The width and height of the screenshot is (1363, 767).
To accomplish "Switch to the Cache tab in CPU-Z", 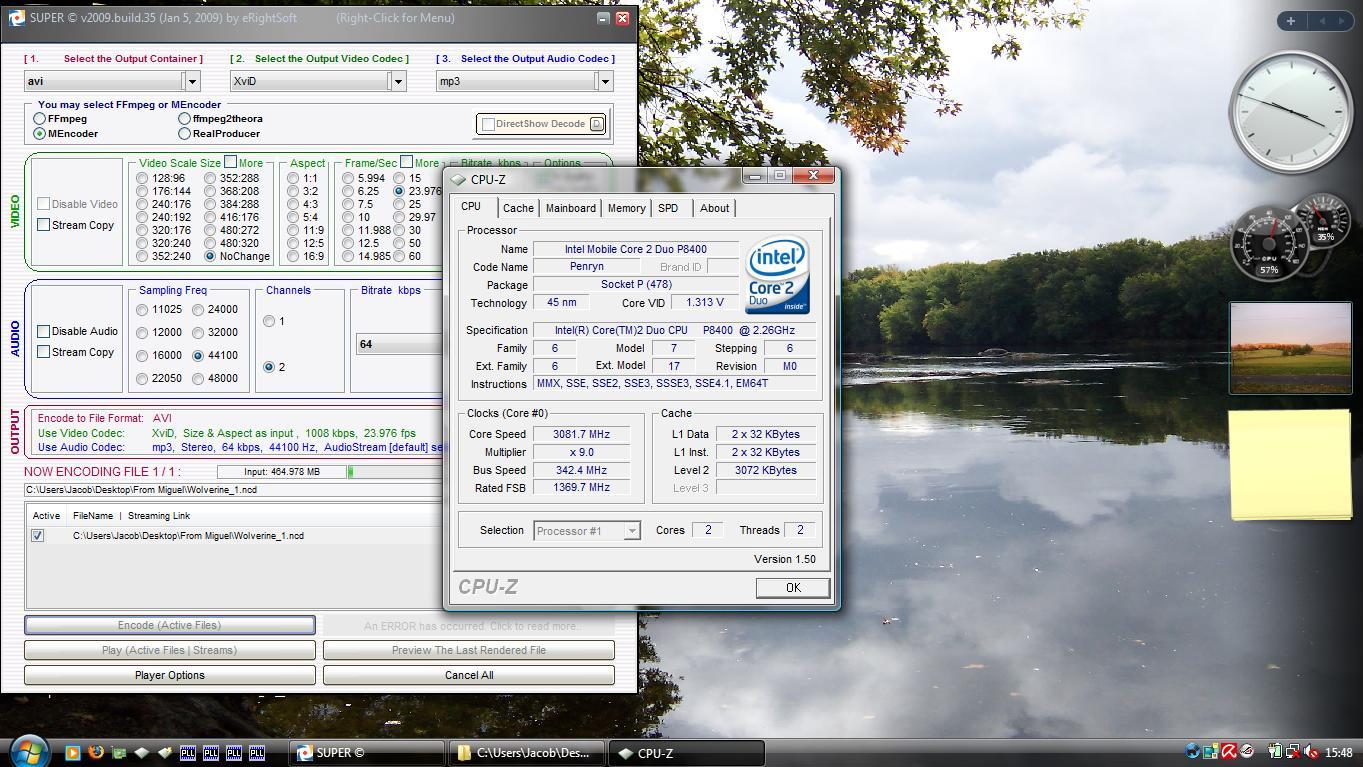I will coord(518,208).
